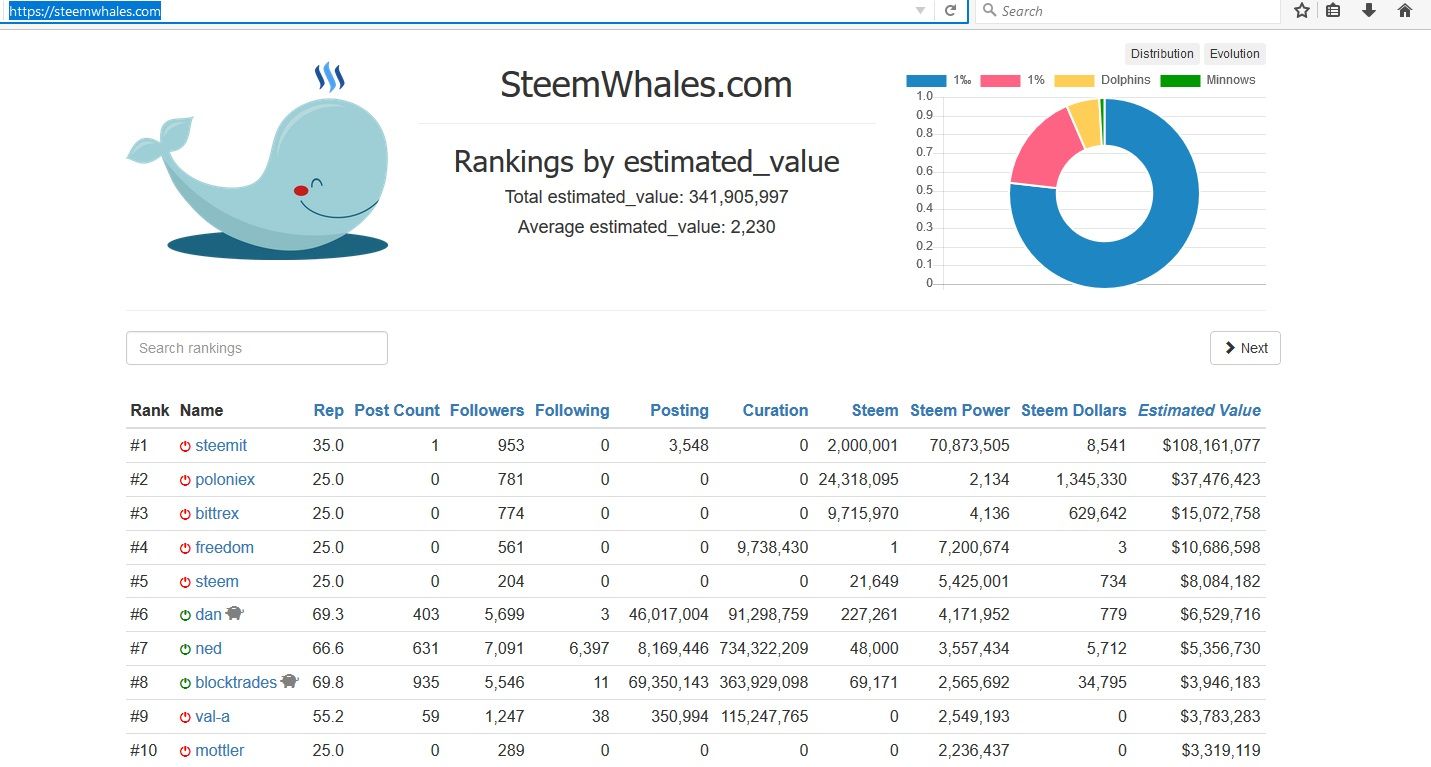Click the whale badge icon next to dan

click(x=234, y=613)
